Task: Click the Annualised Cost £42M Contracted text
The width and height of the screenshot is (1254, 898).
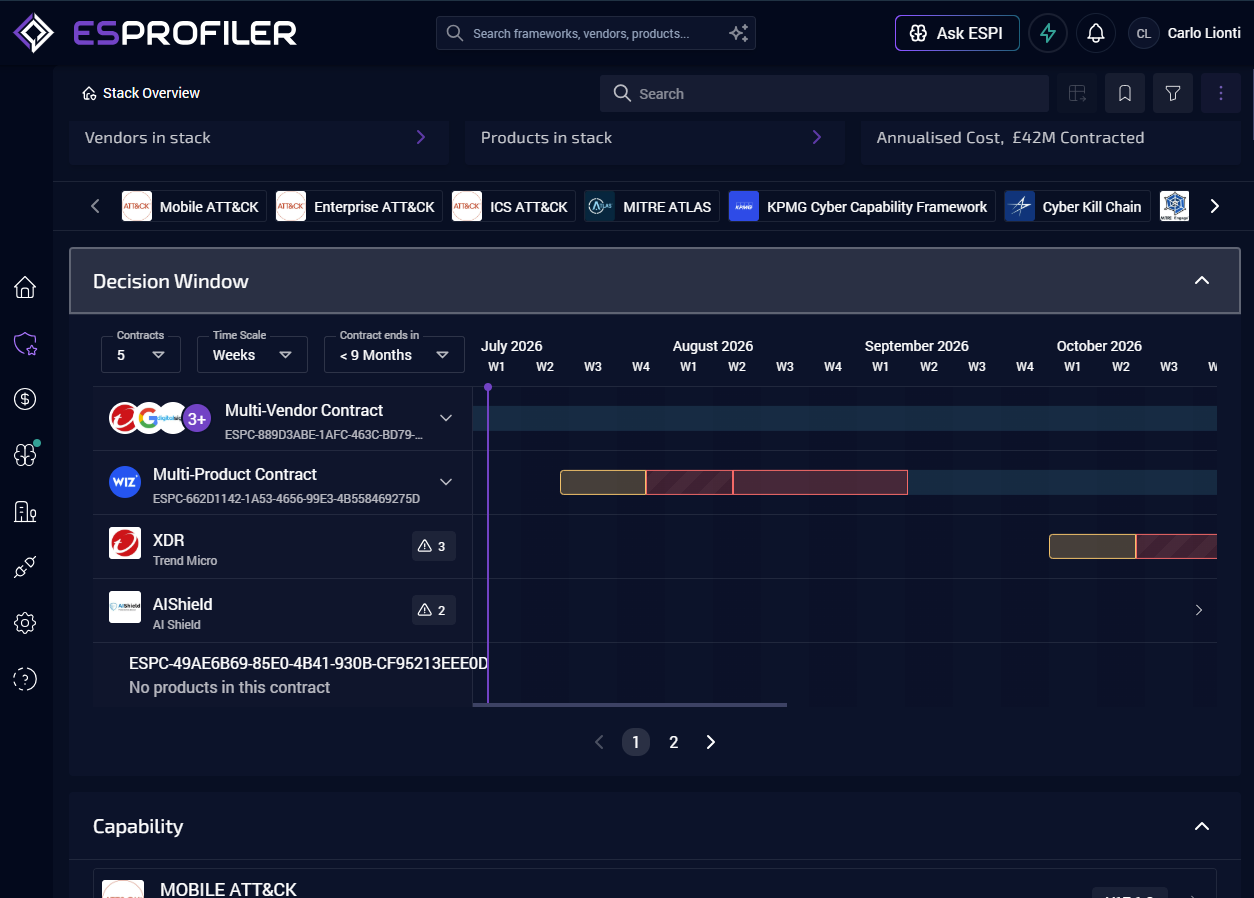Action: pos(1010,138)
